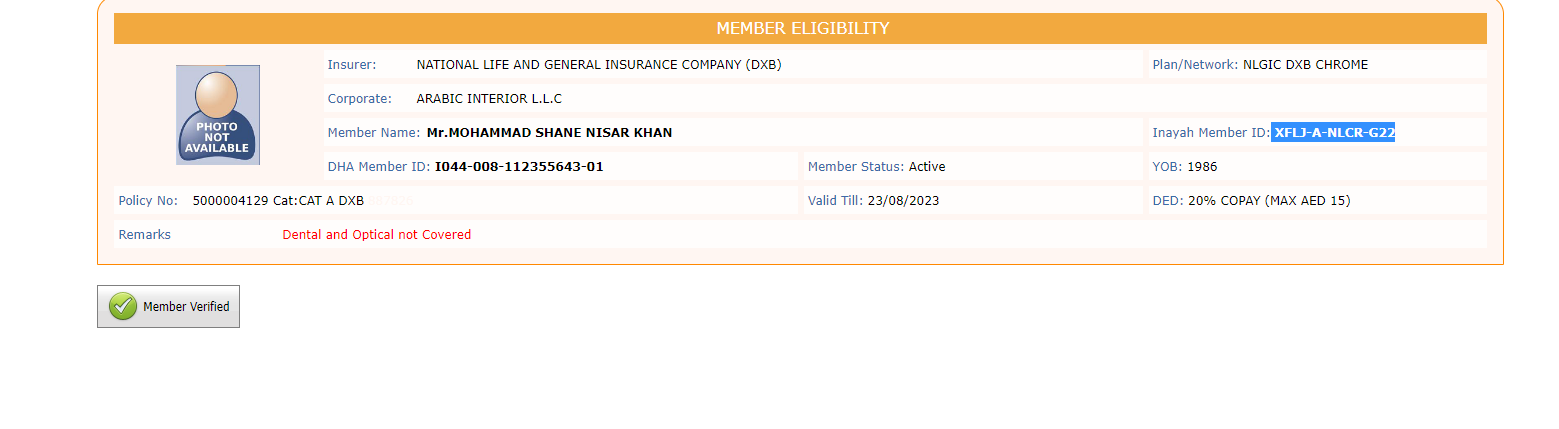This screenshot has height=429, width=1559.
Task: Click the Plan/Network field label
Action: pyautogui.click(x=1195, y=65)
